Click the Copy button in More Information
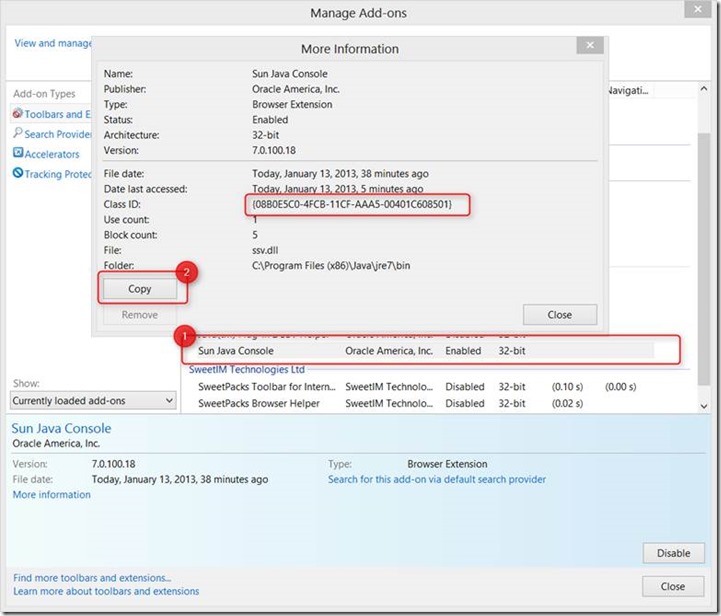721x616 pixels. [139, 289]
